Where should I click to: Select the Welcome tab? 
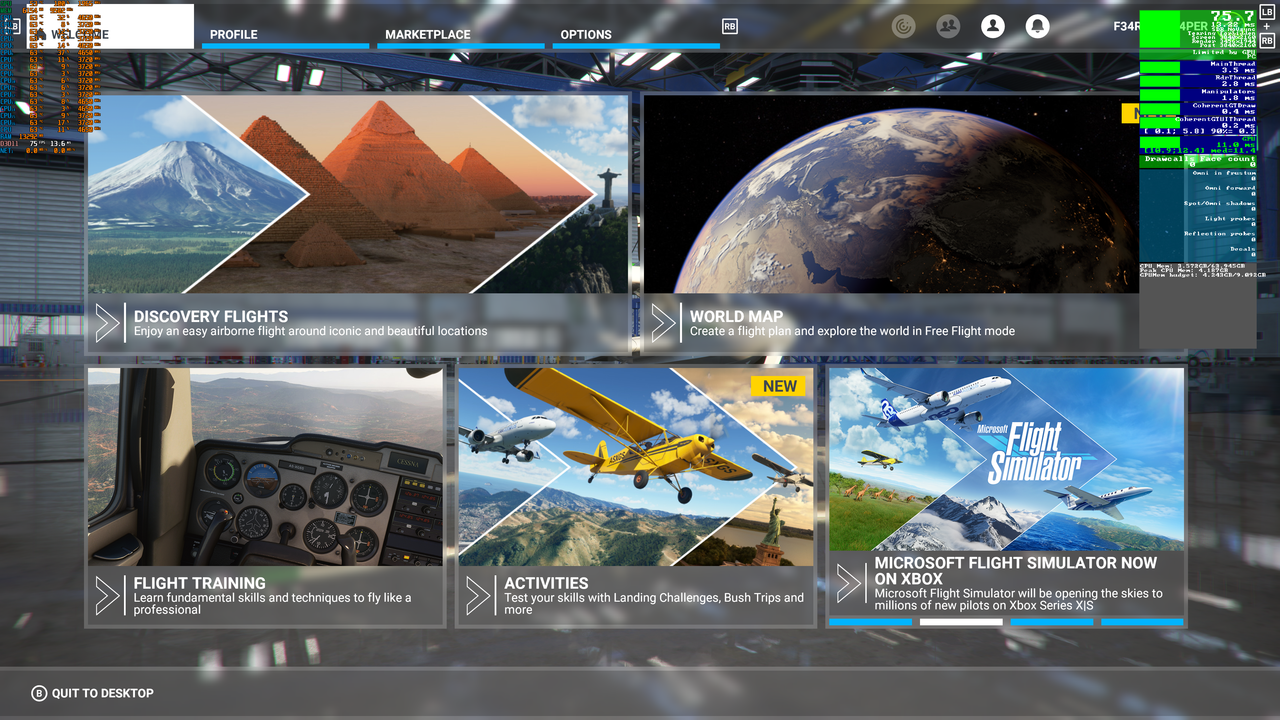(x=110, y=27)
